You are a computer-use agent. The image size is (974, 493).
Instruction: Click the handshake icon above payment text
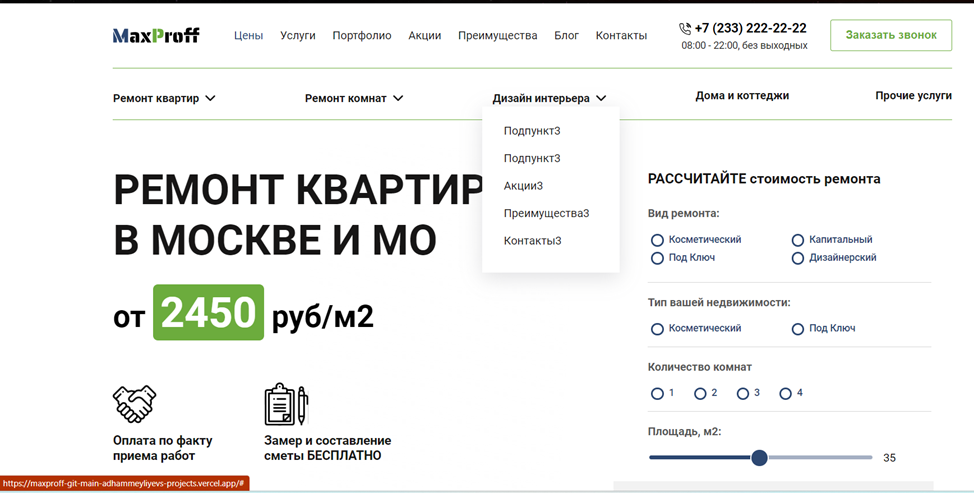pyautogui.click(x=134, y=404)
